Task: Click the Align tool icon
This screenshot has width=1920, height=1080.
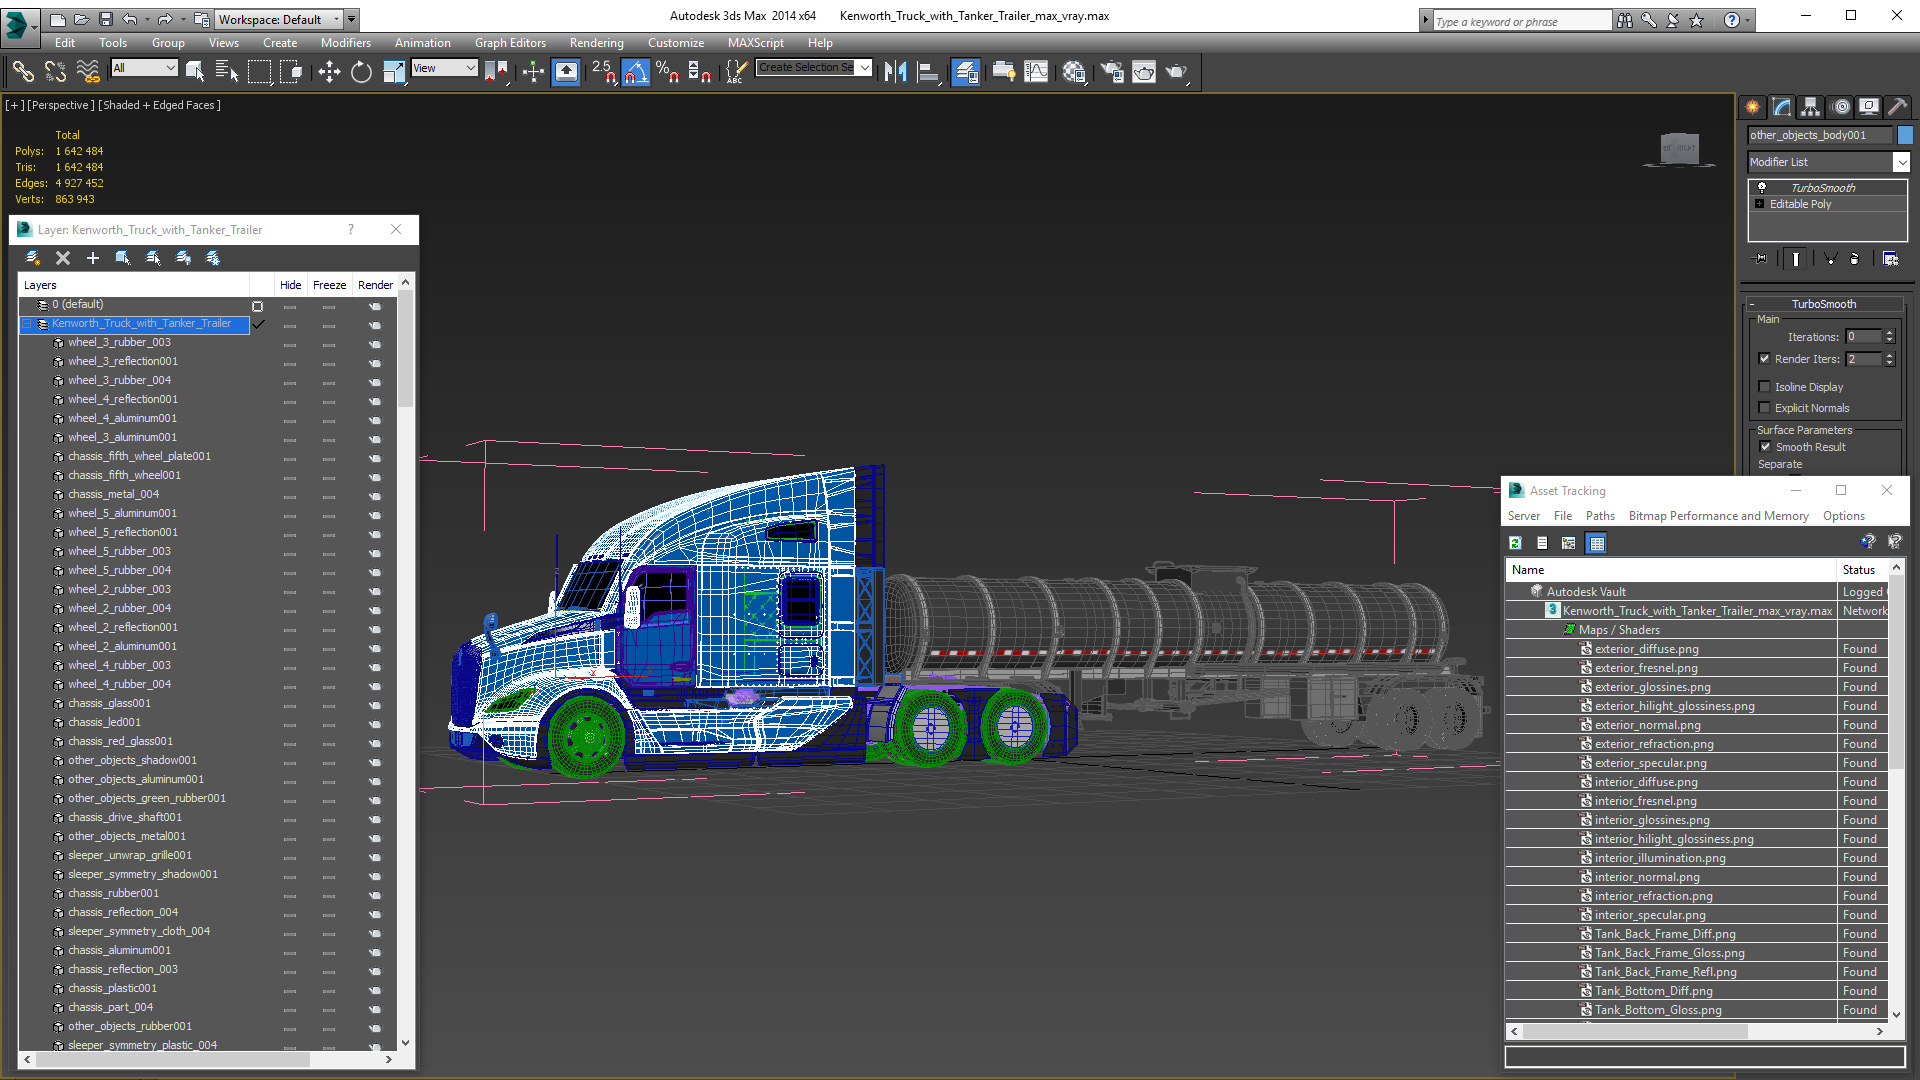Action: tap(928, 71)
